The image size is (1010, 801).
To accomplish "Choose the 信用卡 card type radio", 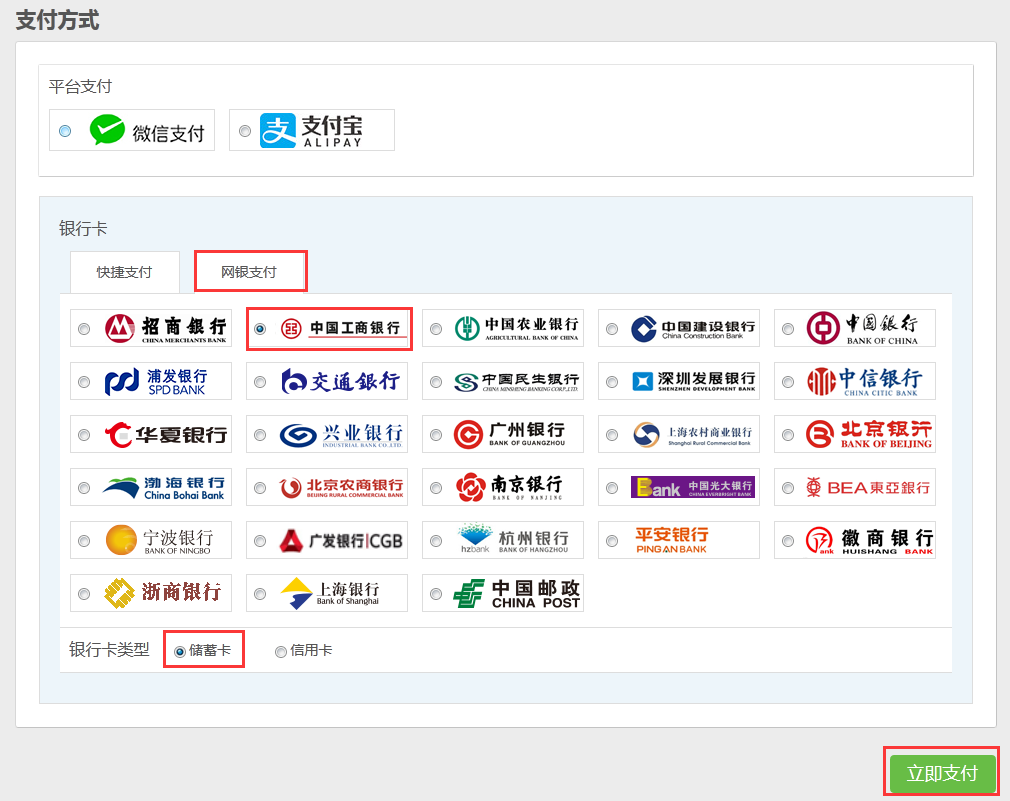I will tap(281, 652).
